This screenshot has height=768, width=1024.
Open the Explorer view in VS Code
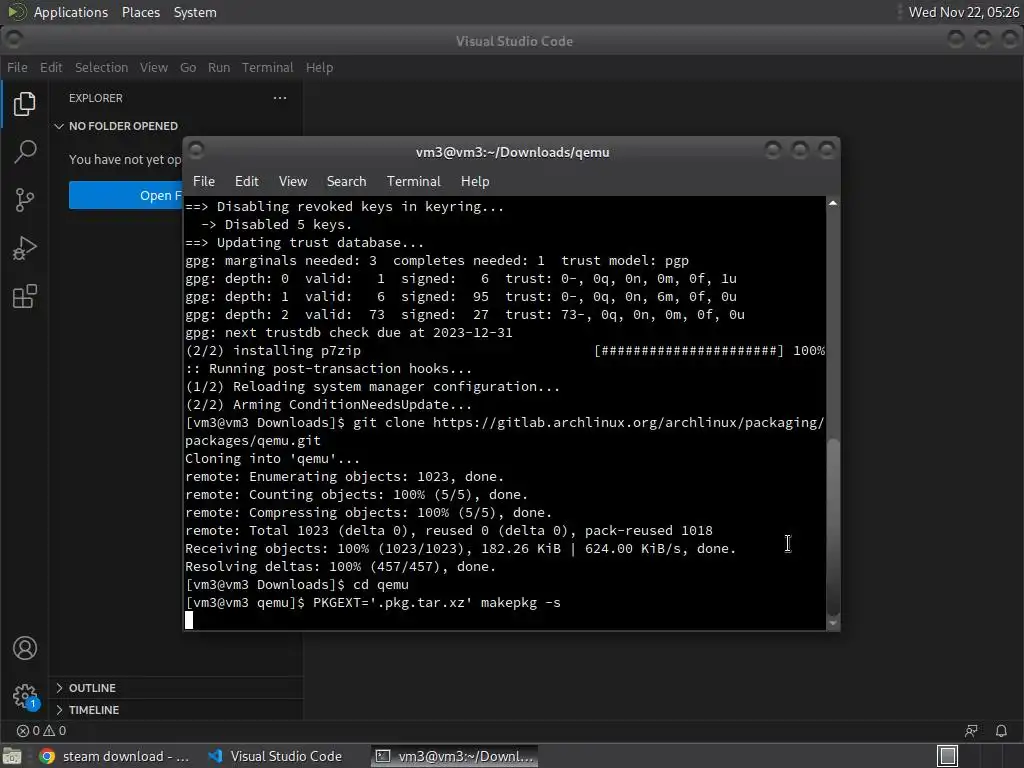[24, 103]
